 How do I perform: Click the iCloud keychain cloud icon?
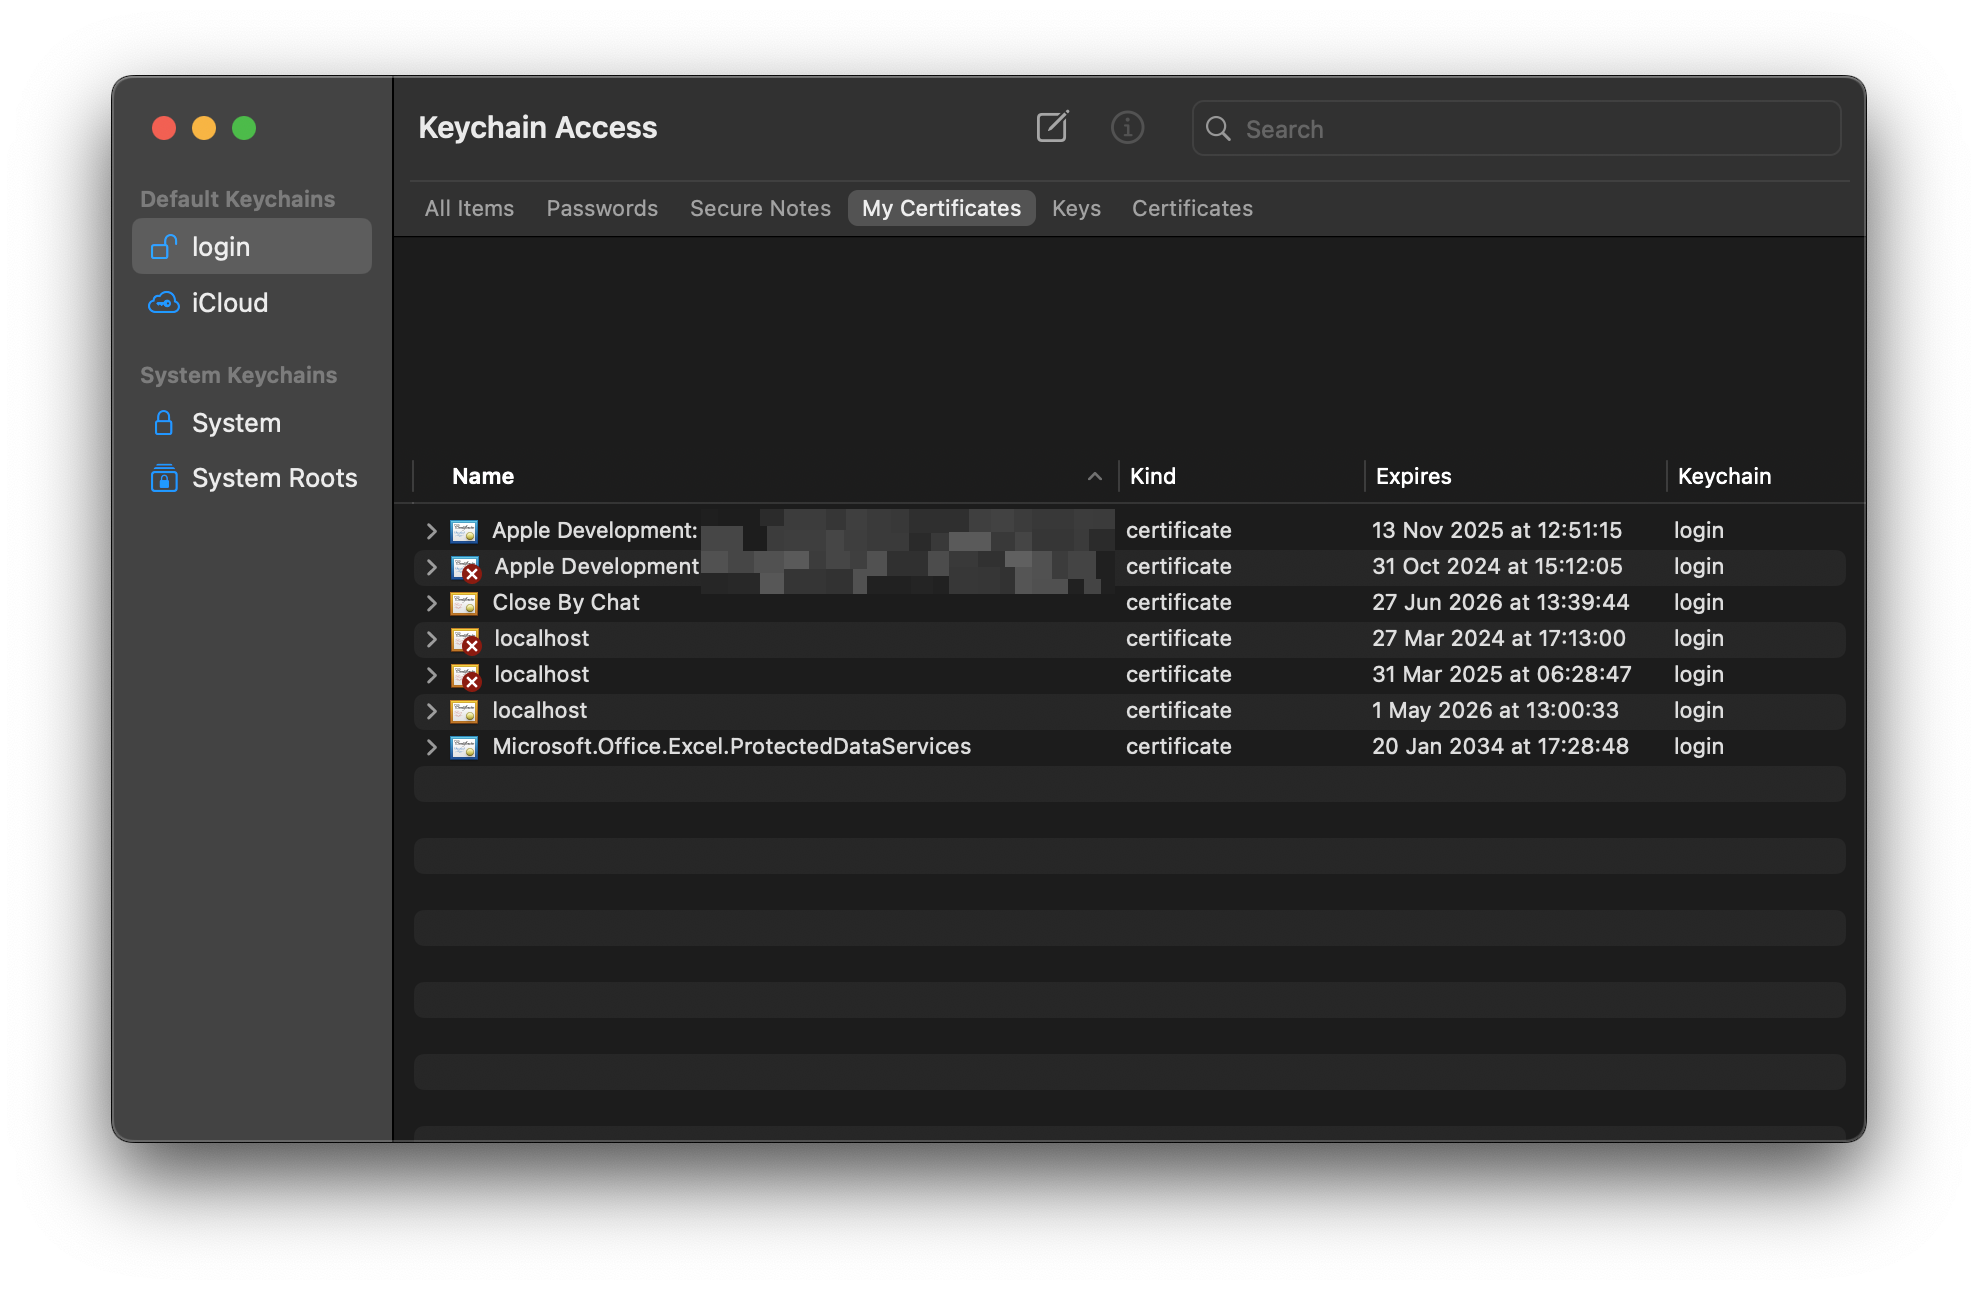point(163,302)
